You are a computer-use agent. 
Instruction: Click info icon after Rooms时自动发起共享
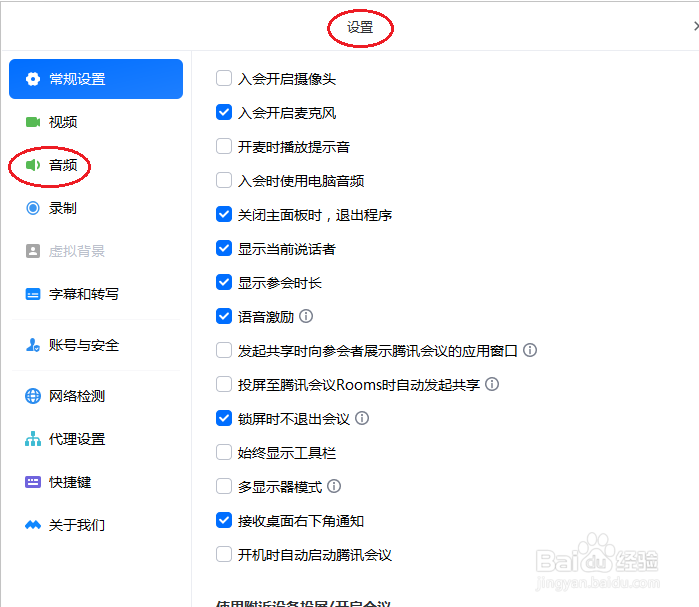(492, 384)
